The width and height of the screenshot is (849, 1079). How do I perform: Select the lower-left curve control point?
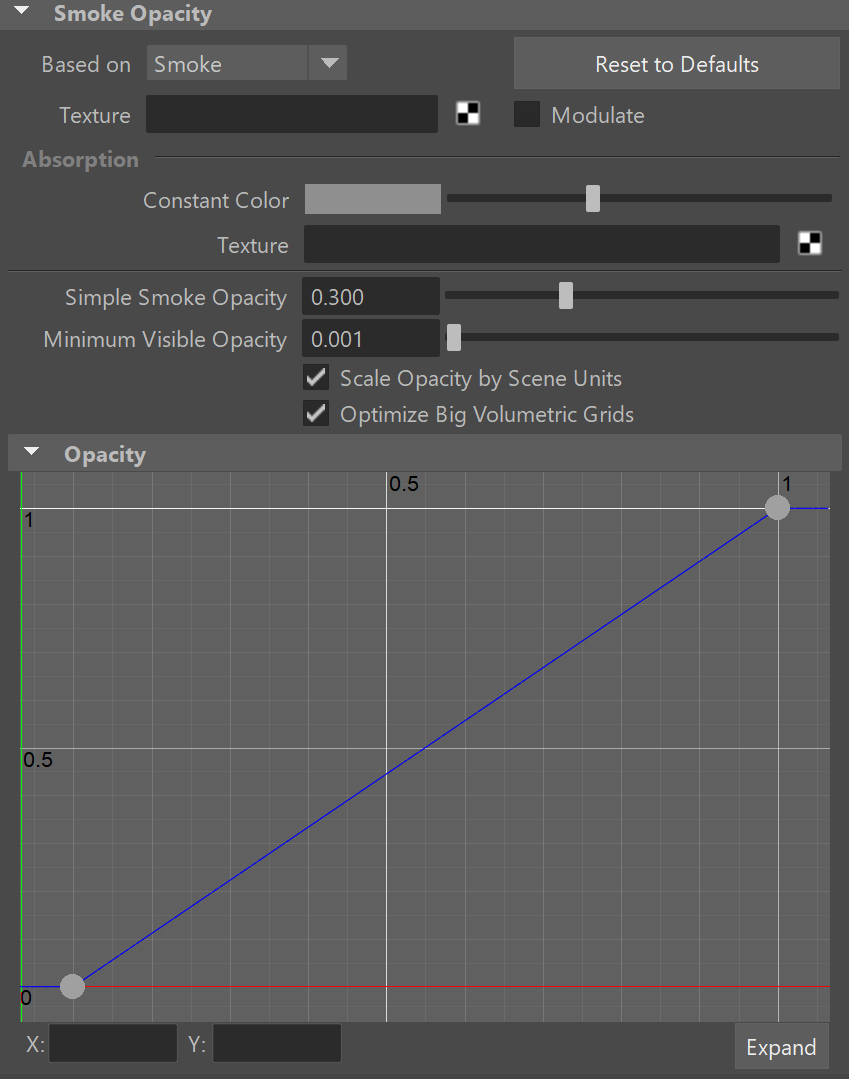pos(72,986)
